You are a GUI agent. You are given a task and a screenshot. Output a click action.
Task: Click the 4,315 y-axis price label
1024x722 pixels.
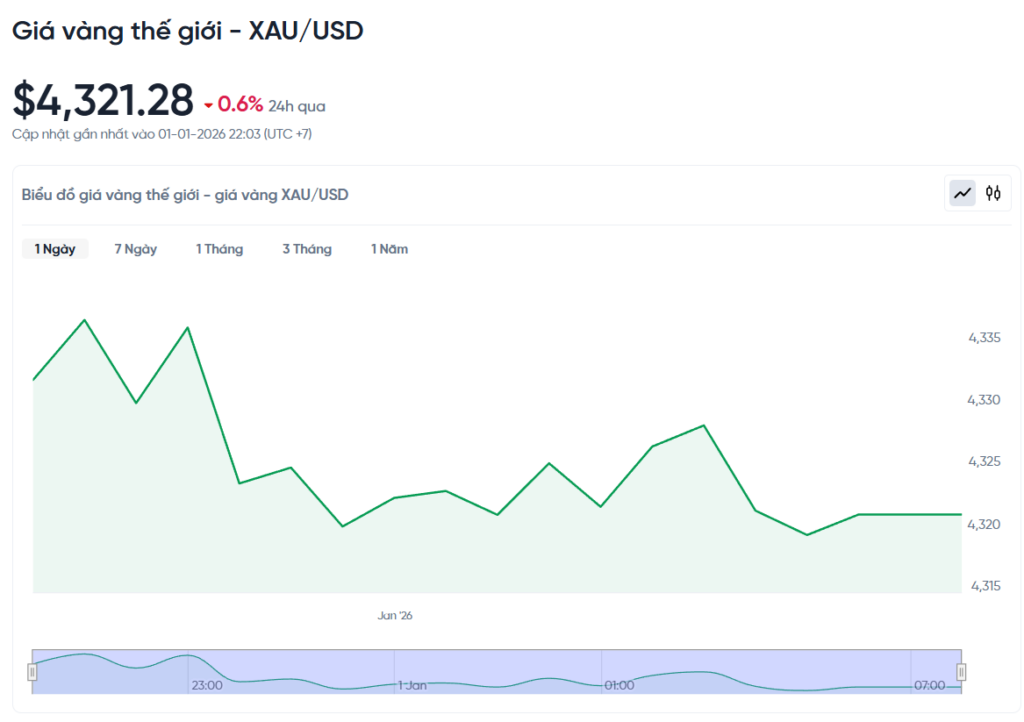pyautogui.click(x=983, y=585)
